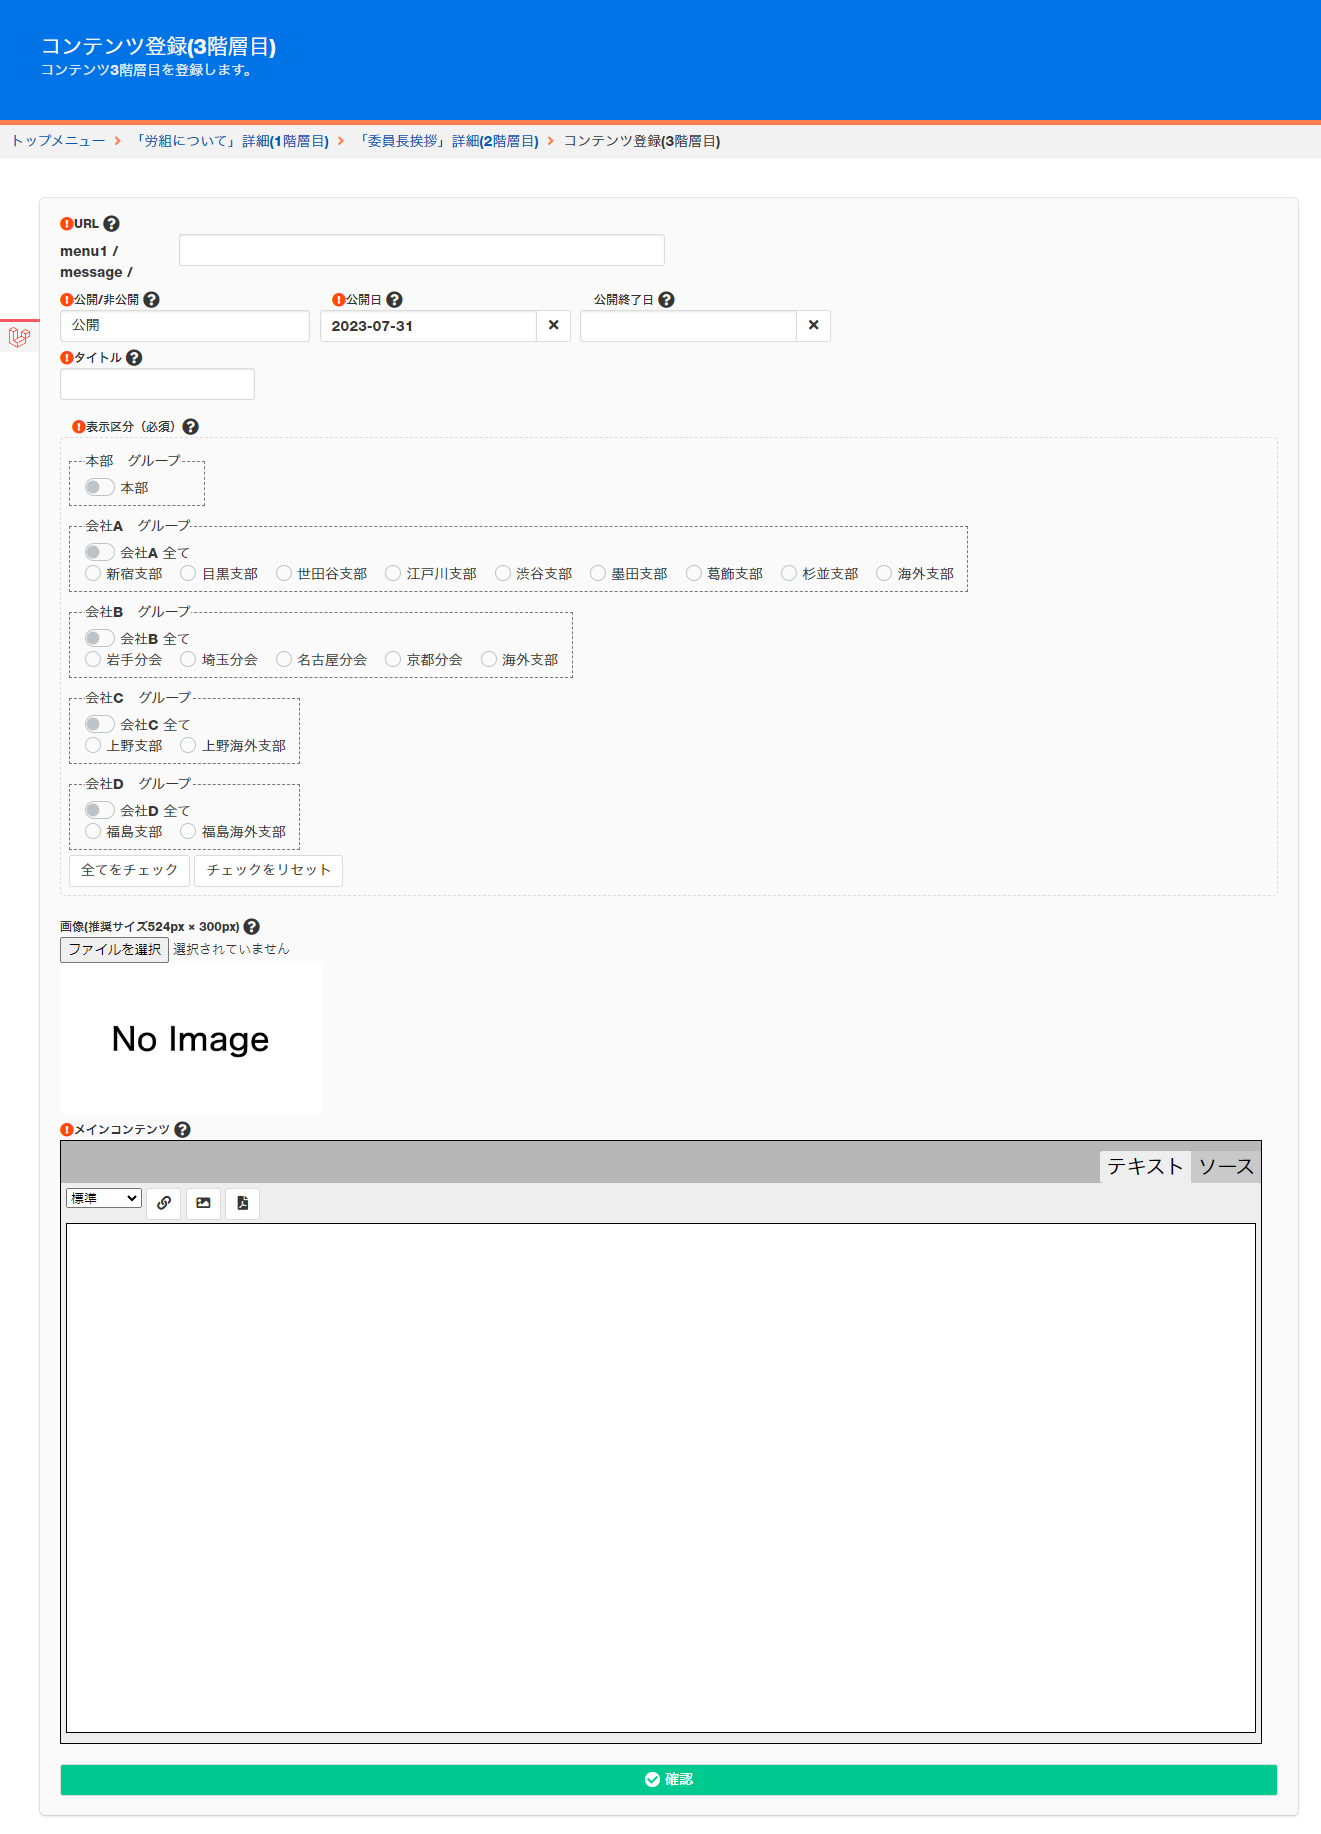Insert an image with the editor image icon

click(203, 1203)
